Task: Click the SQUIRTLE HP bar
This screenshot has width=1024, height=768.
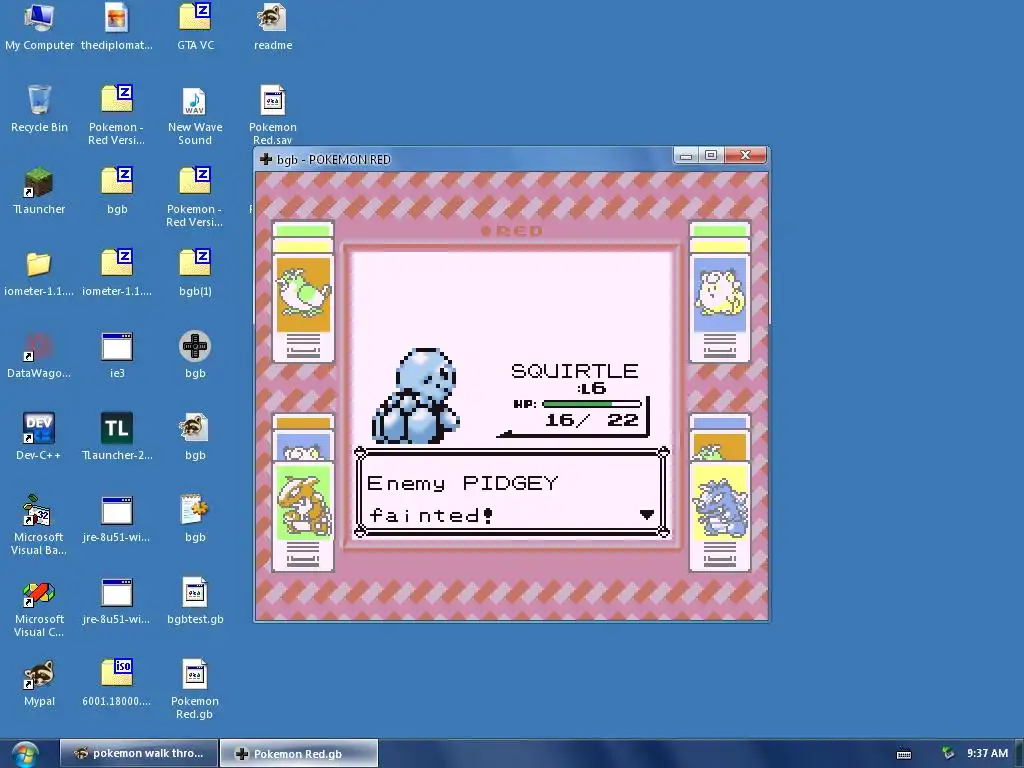Action: pyautogui.click(x=592, y=404)
